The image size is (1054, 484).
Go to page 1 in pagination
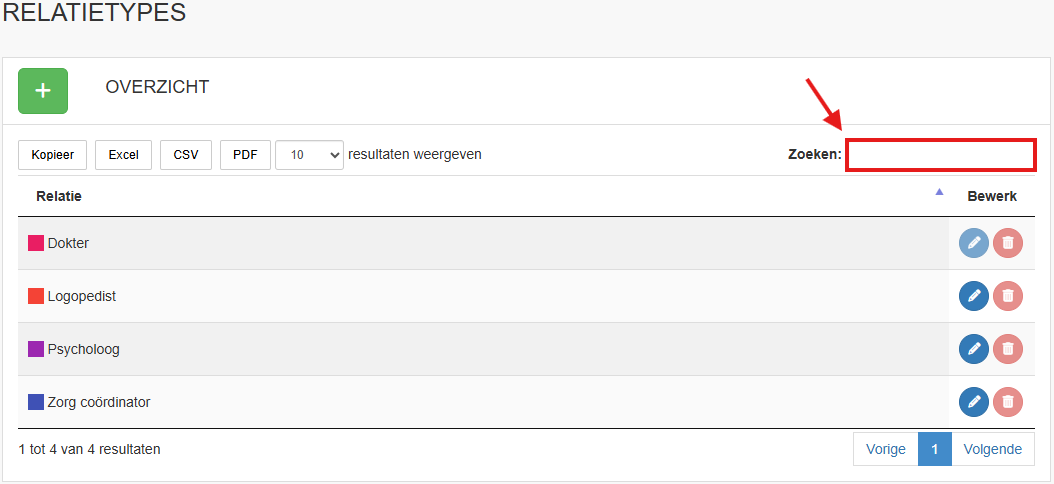click(935, 449)
